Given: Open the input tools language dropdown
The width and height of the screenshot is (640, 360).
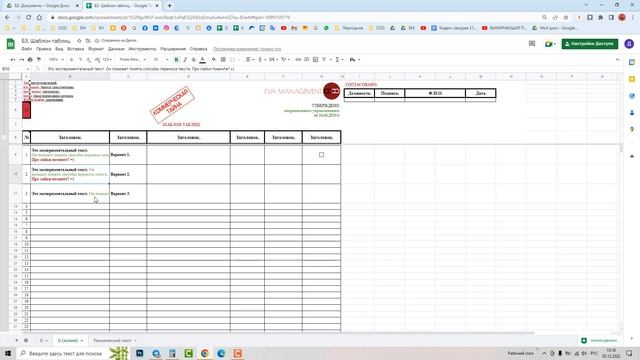Looking at the screenshot, I should click(x=354, y=60).
